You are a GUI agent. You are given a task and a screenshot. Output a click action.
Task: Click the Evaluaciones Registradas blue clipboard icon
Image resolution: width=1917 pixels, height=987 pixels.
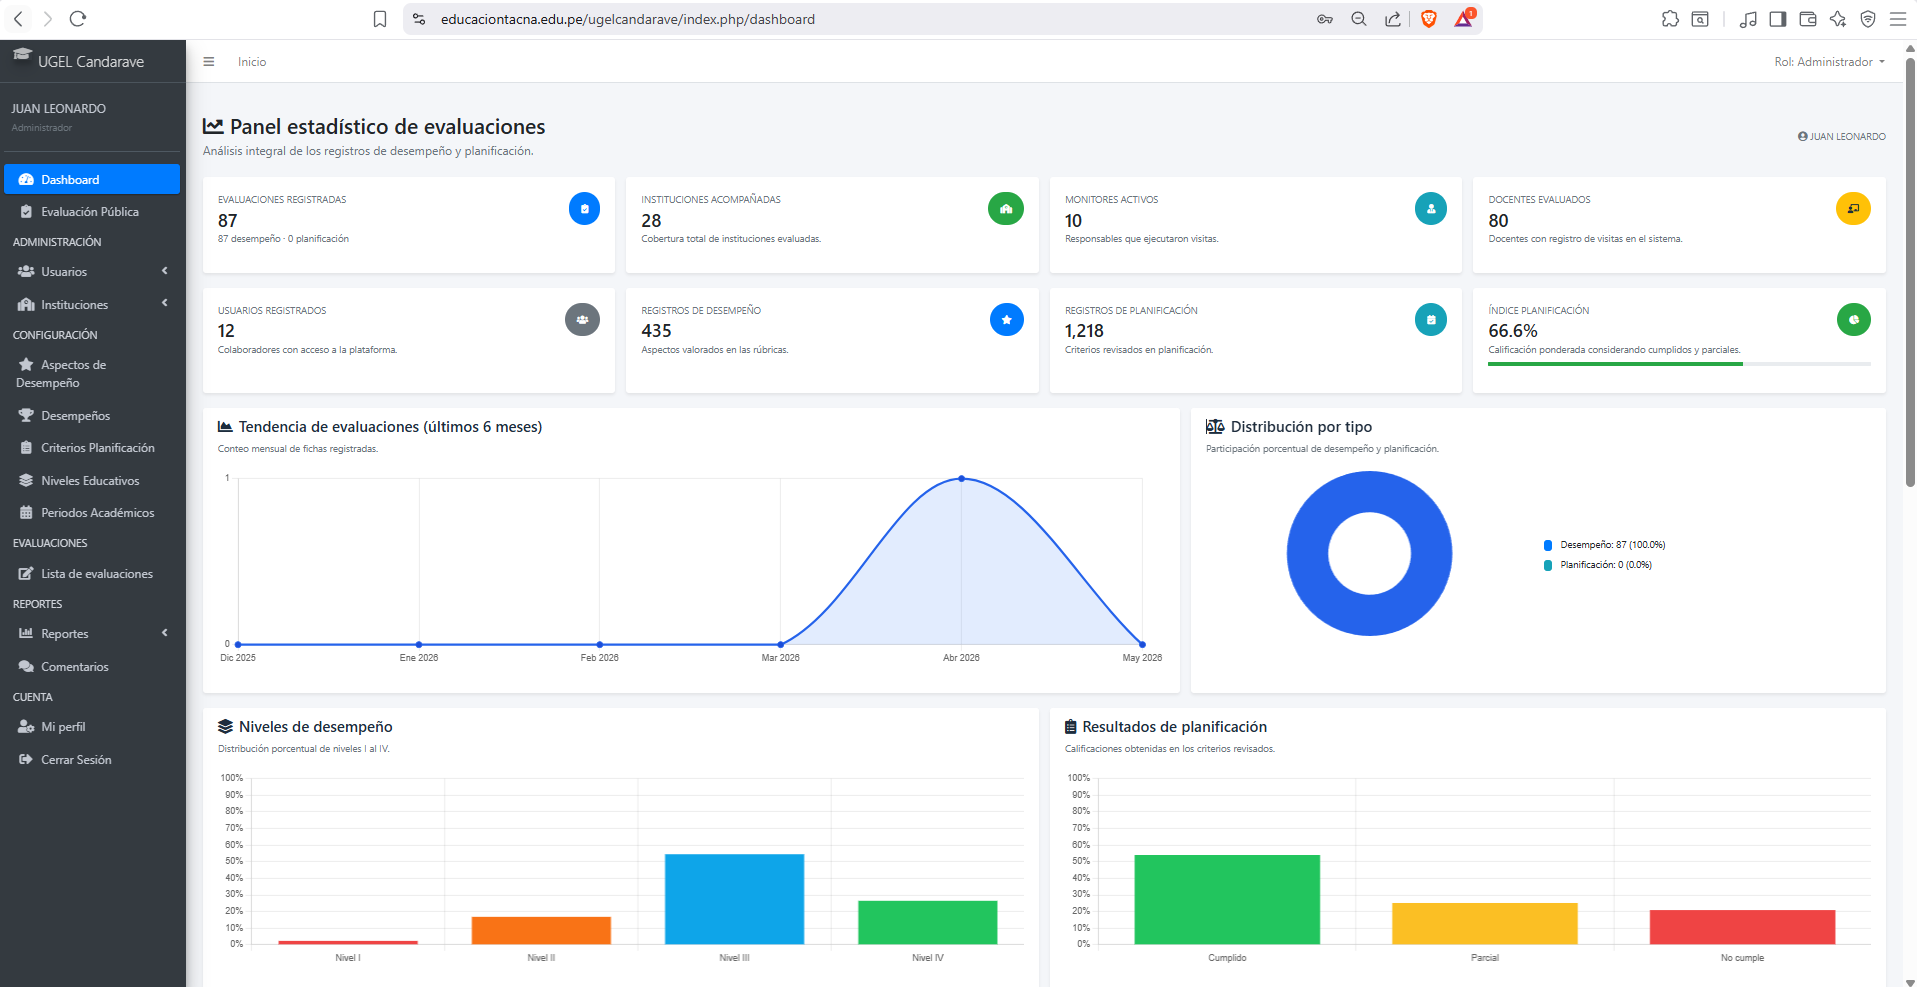coord(584,209)
